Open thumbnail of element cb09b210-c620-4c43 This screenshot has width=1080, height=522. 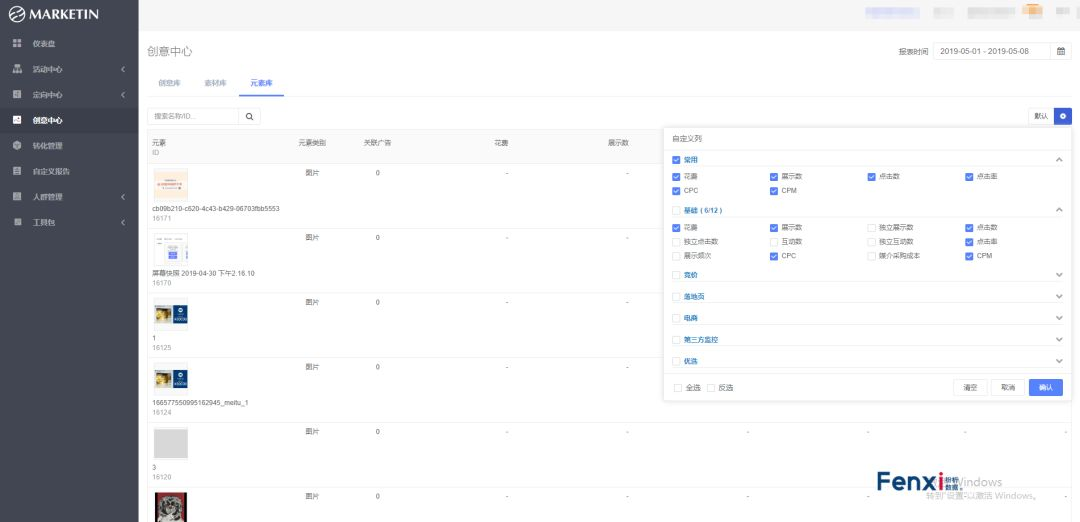[170, 185]
